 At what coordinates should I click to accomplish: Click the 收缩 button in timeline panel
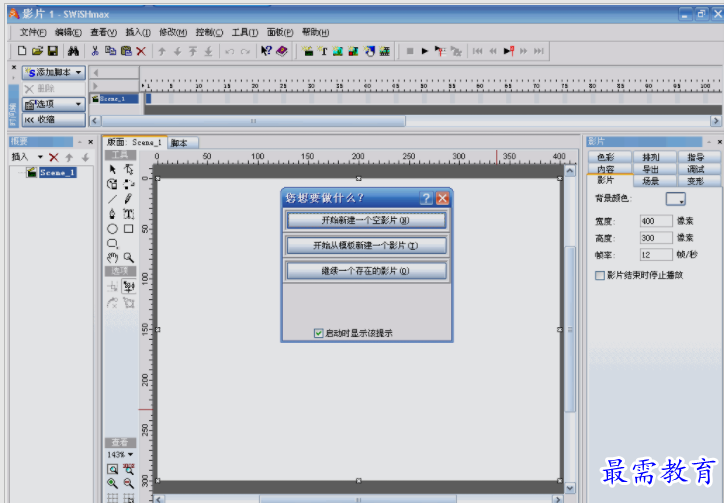[x=54, y=120]
